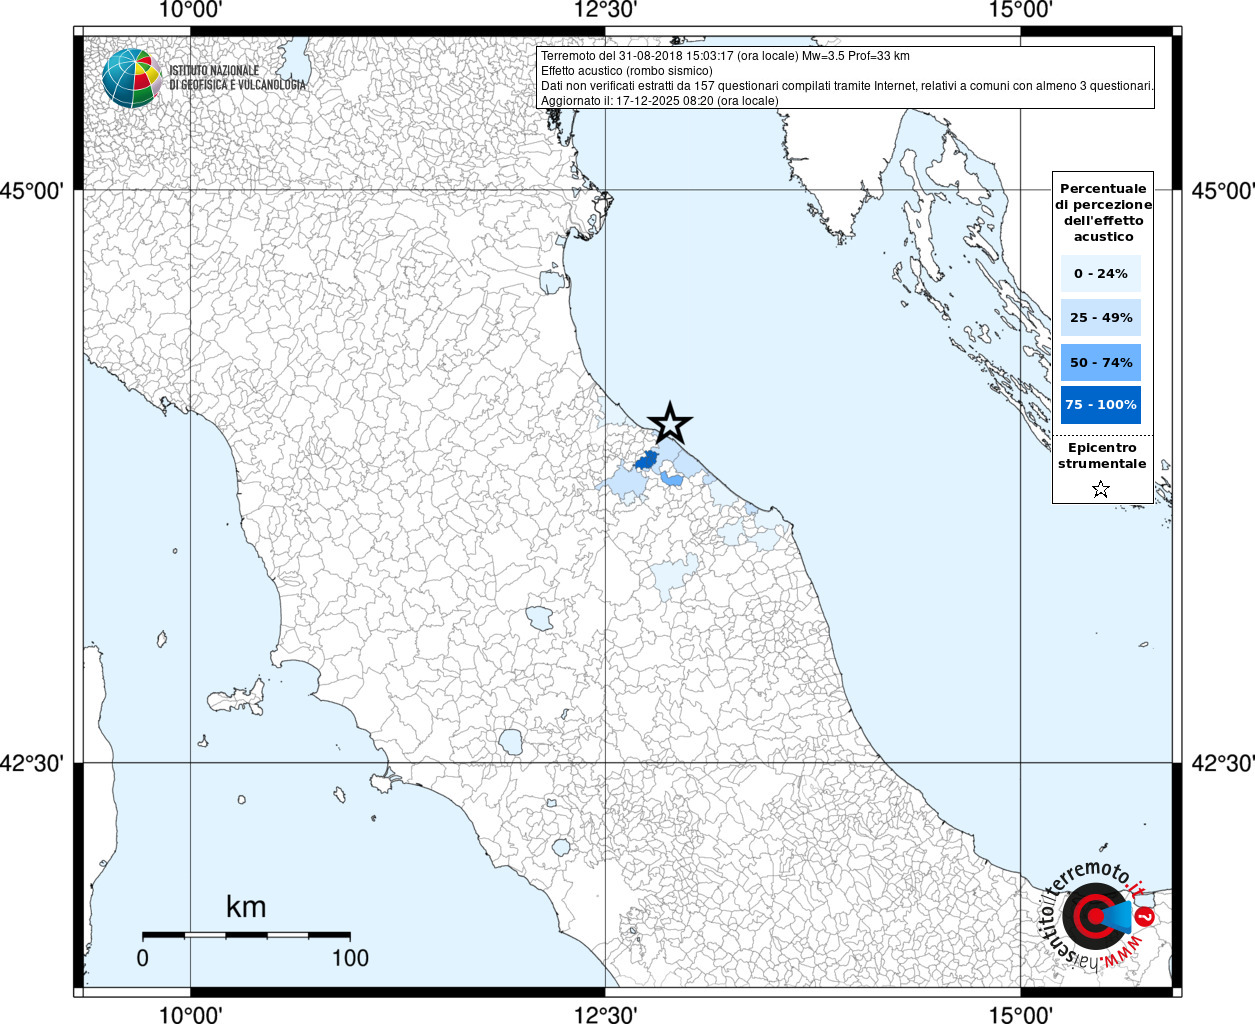Click the legend star under Epicentro strumentale
The image size is (1255, 1024).
pyautogui.click(x=1101, y=489)
